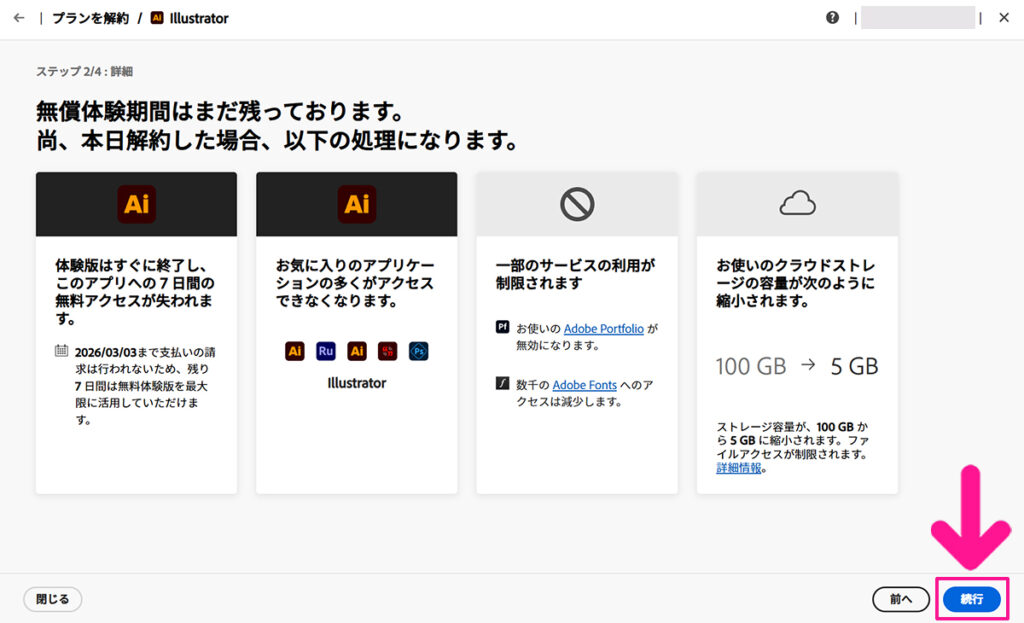Click the calendar icon beside the 2026/03/03 text
The width and height of the screenshot is (1024, 623).
pos(62,351)
